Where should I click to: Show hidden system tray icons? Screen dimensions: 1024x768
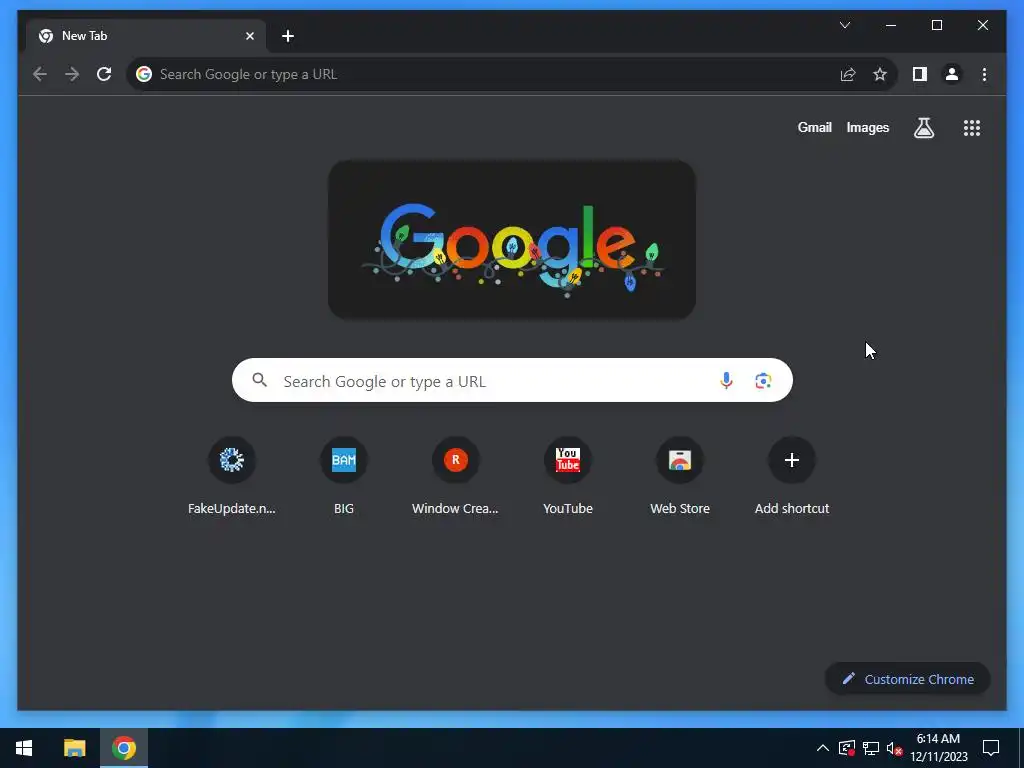(823, 748)
